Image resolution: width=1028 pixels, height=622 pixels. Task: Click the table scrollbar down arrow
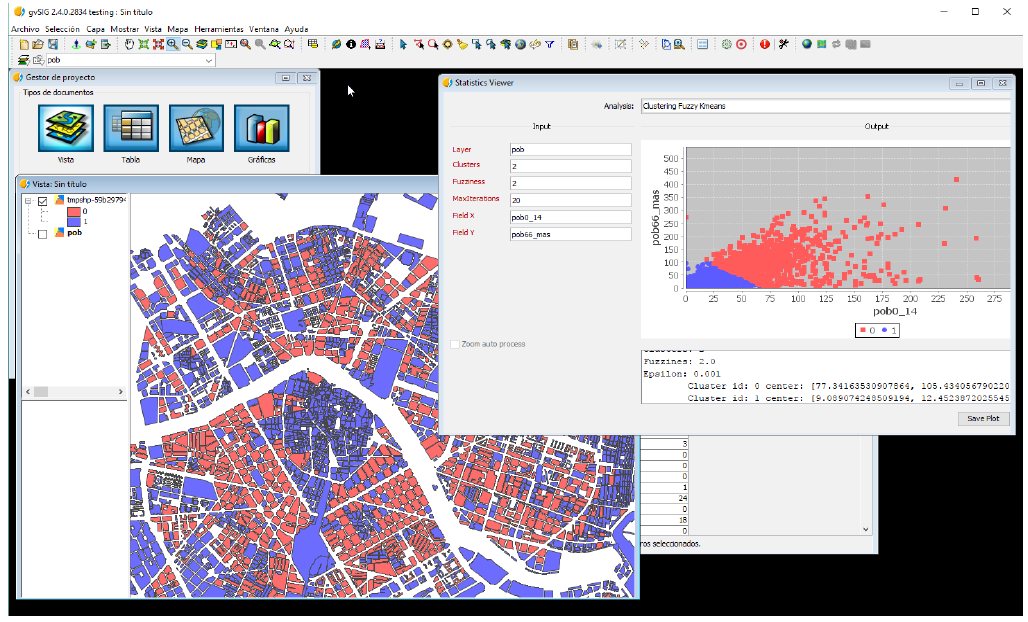click(866, 529)
